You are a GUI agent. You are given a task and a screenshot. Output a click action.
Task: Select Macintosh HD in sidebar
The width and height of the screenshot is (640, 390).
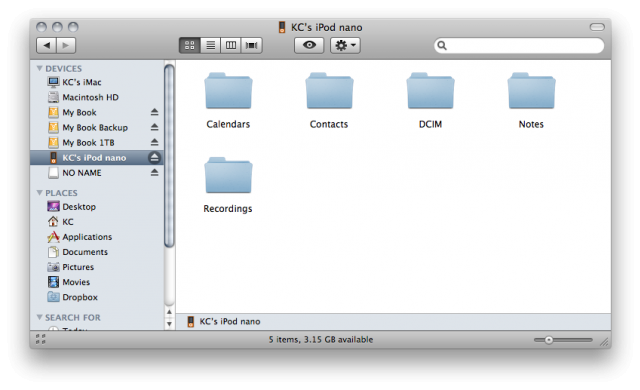pos(97,98)
